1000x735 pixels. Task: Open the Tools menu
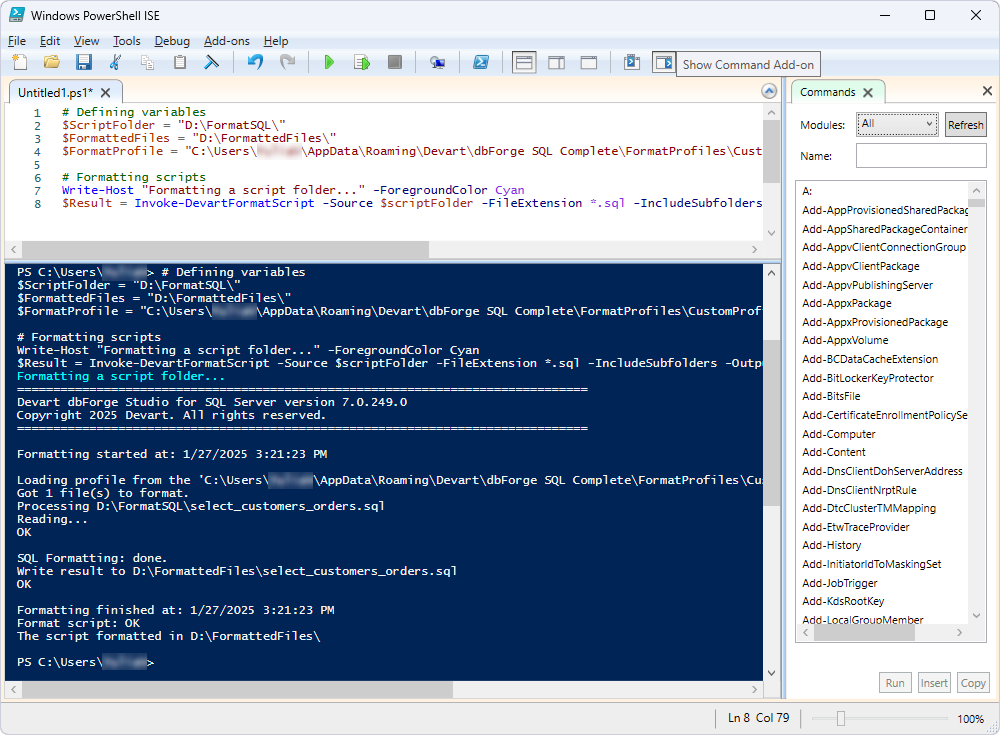pos(126,41)
